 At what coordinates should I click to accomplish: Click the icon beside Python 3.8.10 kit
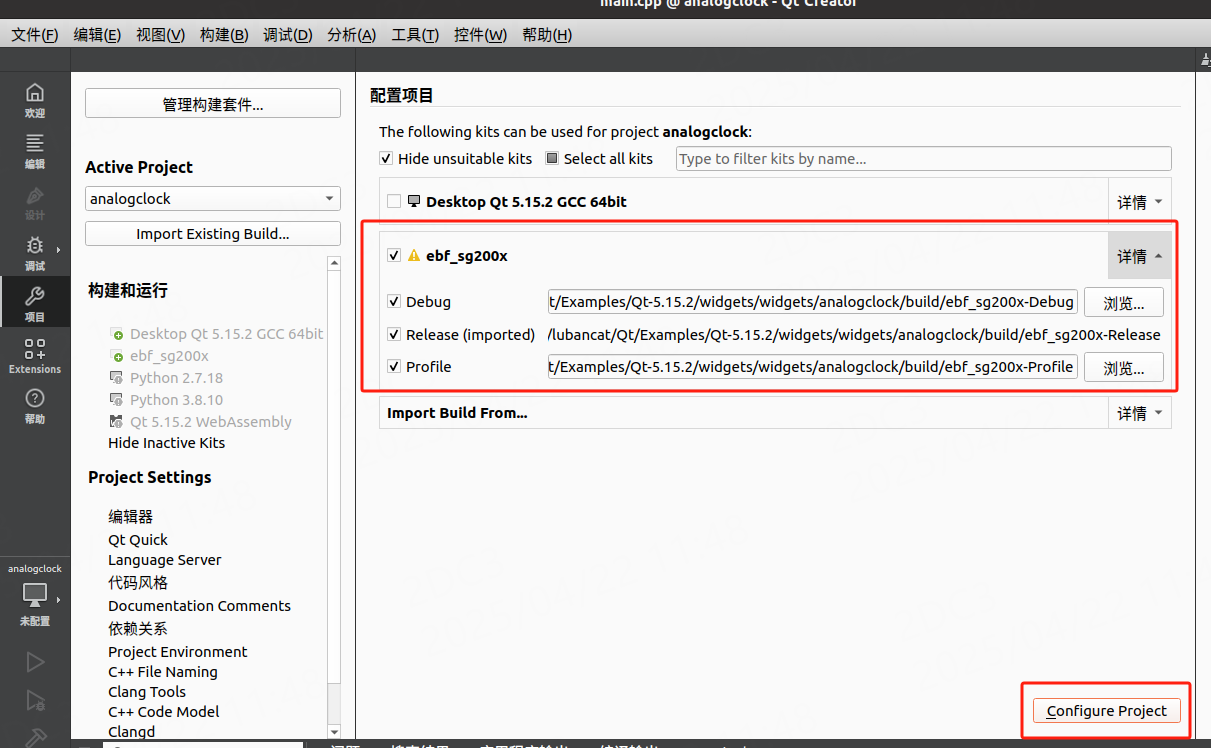point(118,400)
